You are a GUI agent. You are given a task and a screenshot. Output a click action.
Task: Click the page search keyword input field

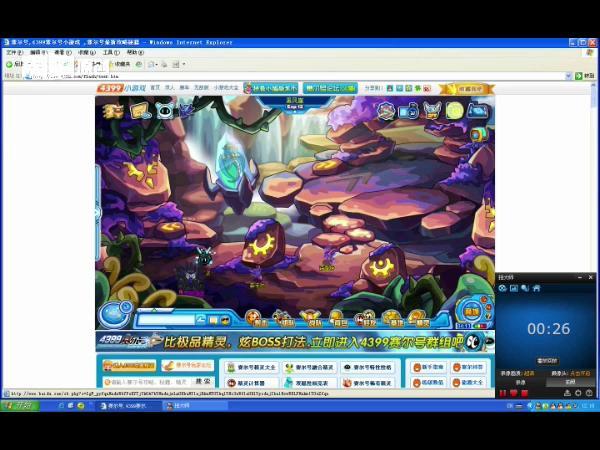coord(148,382)
